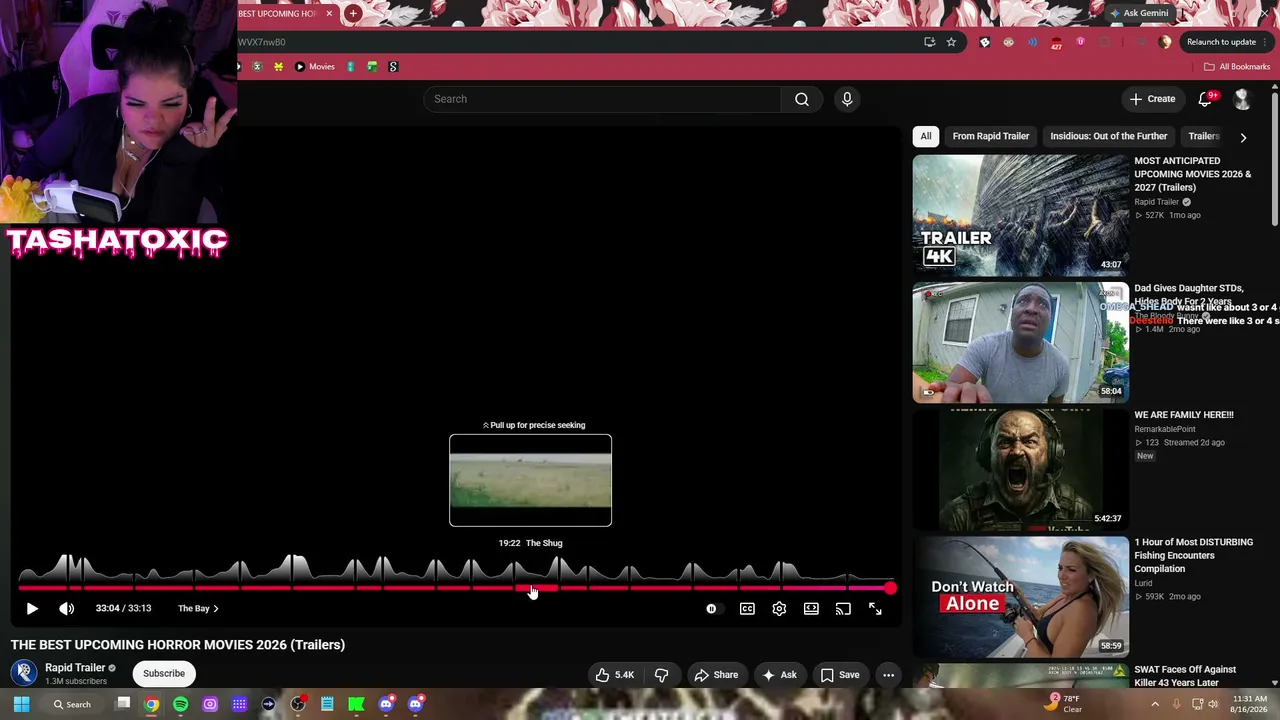Open Spotify from the taskbar

click(x=181, y=704)
